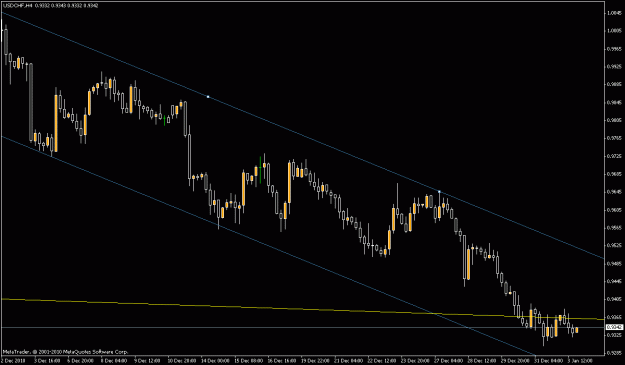This screenshot has height=365, width=625.
Task: Select the upper channel line's left anchor point
Action: point(208,97)
